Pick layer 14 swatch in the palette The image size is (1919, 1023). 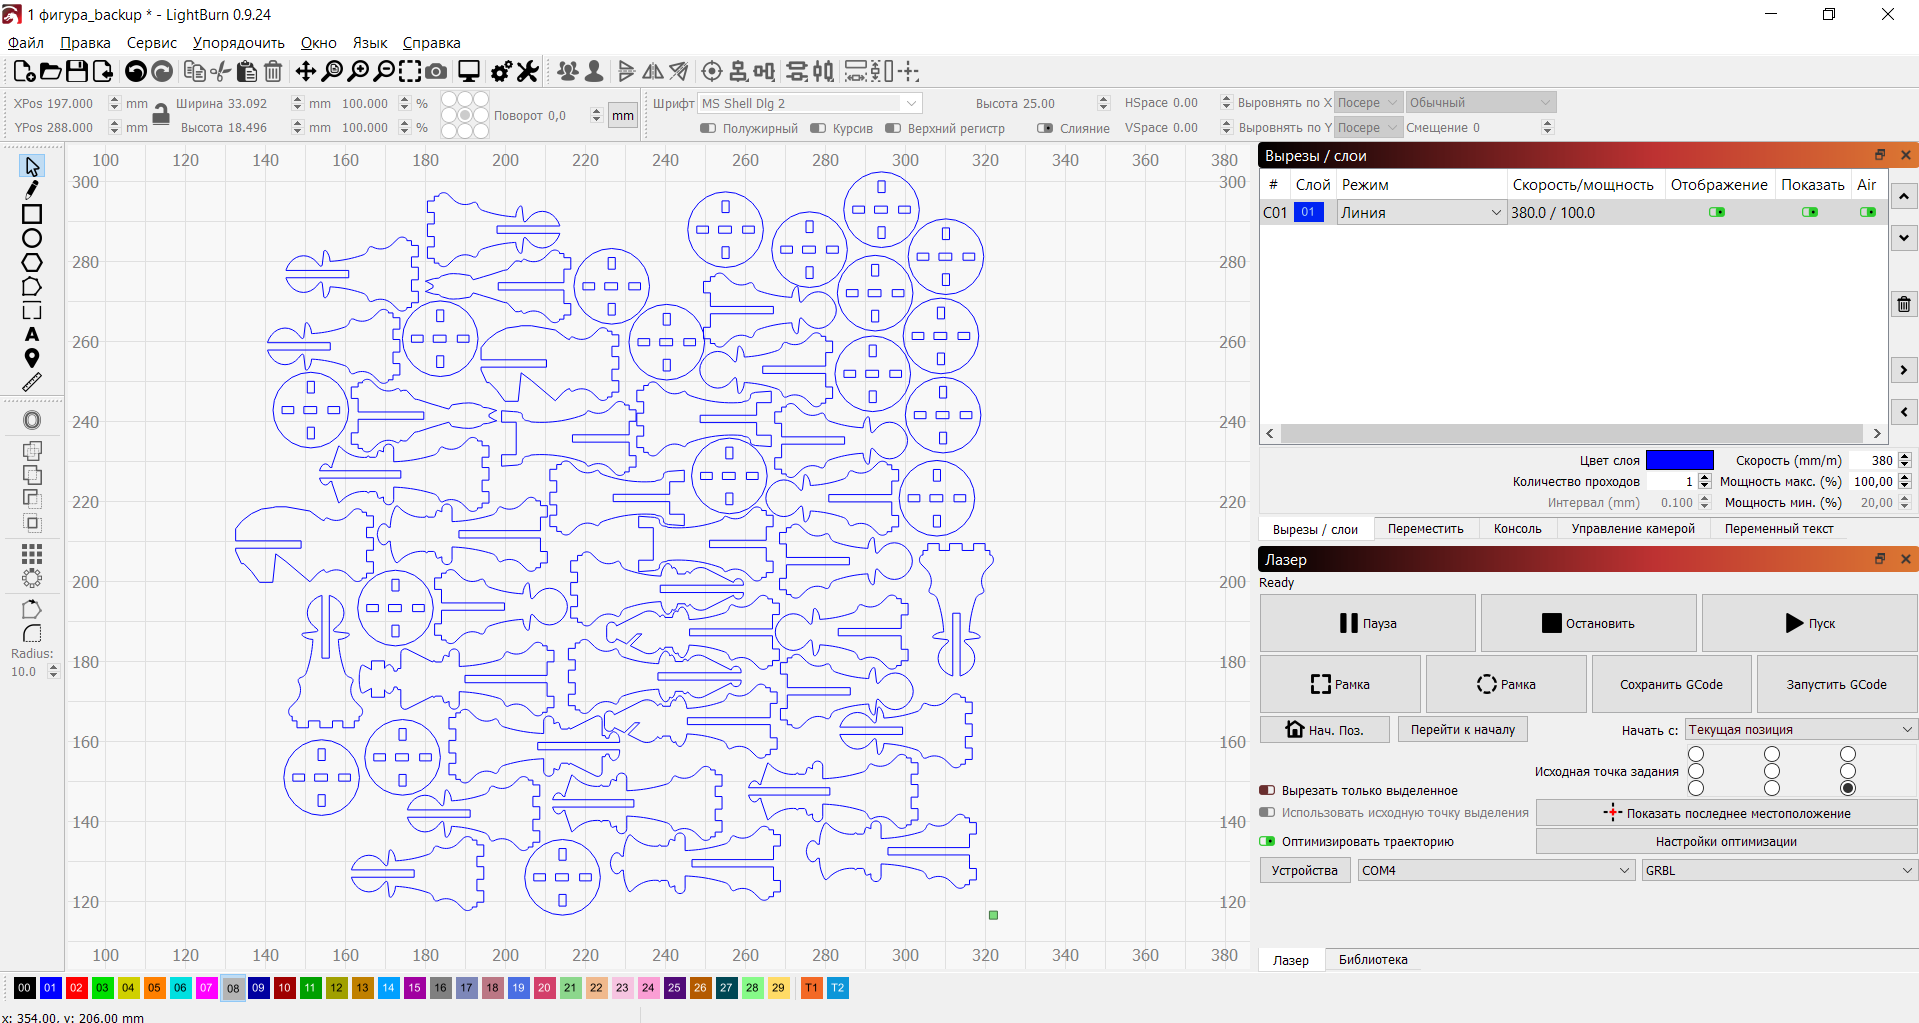[388, 988]
